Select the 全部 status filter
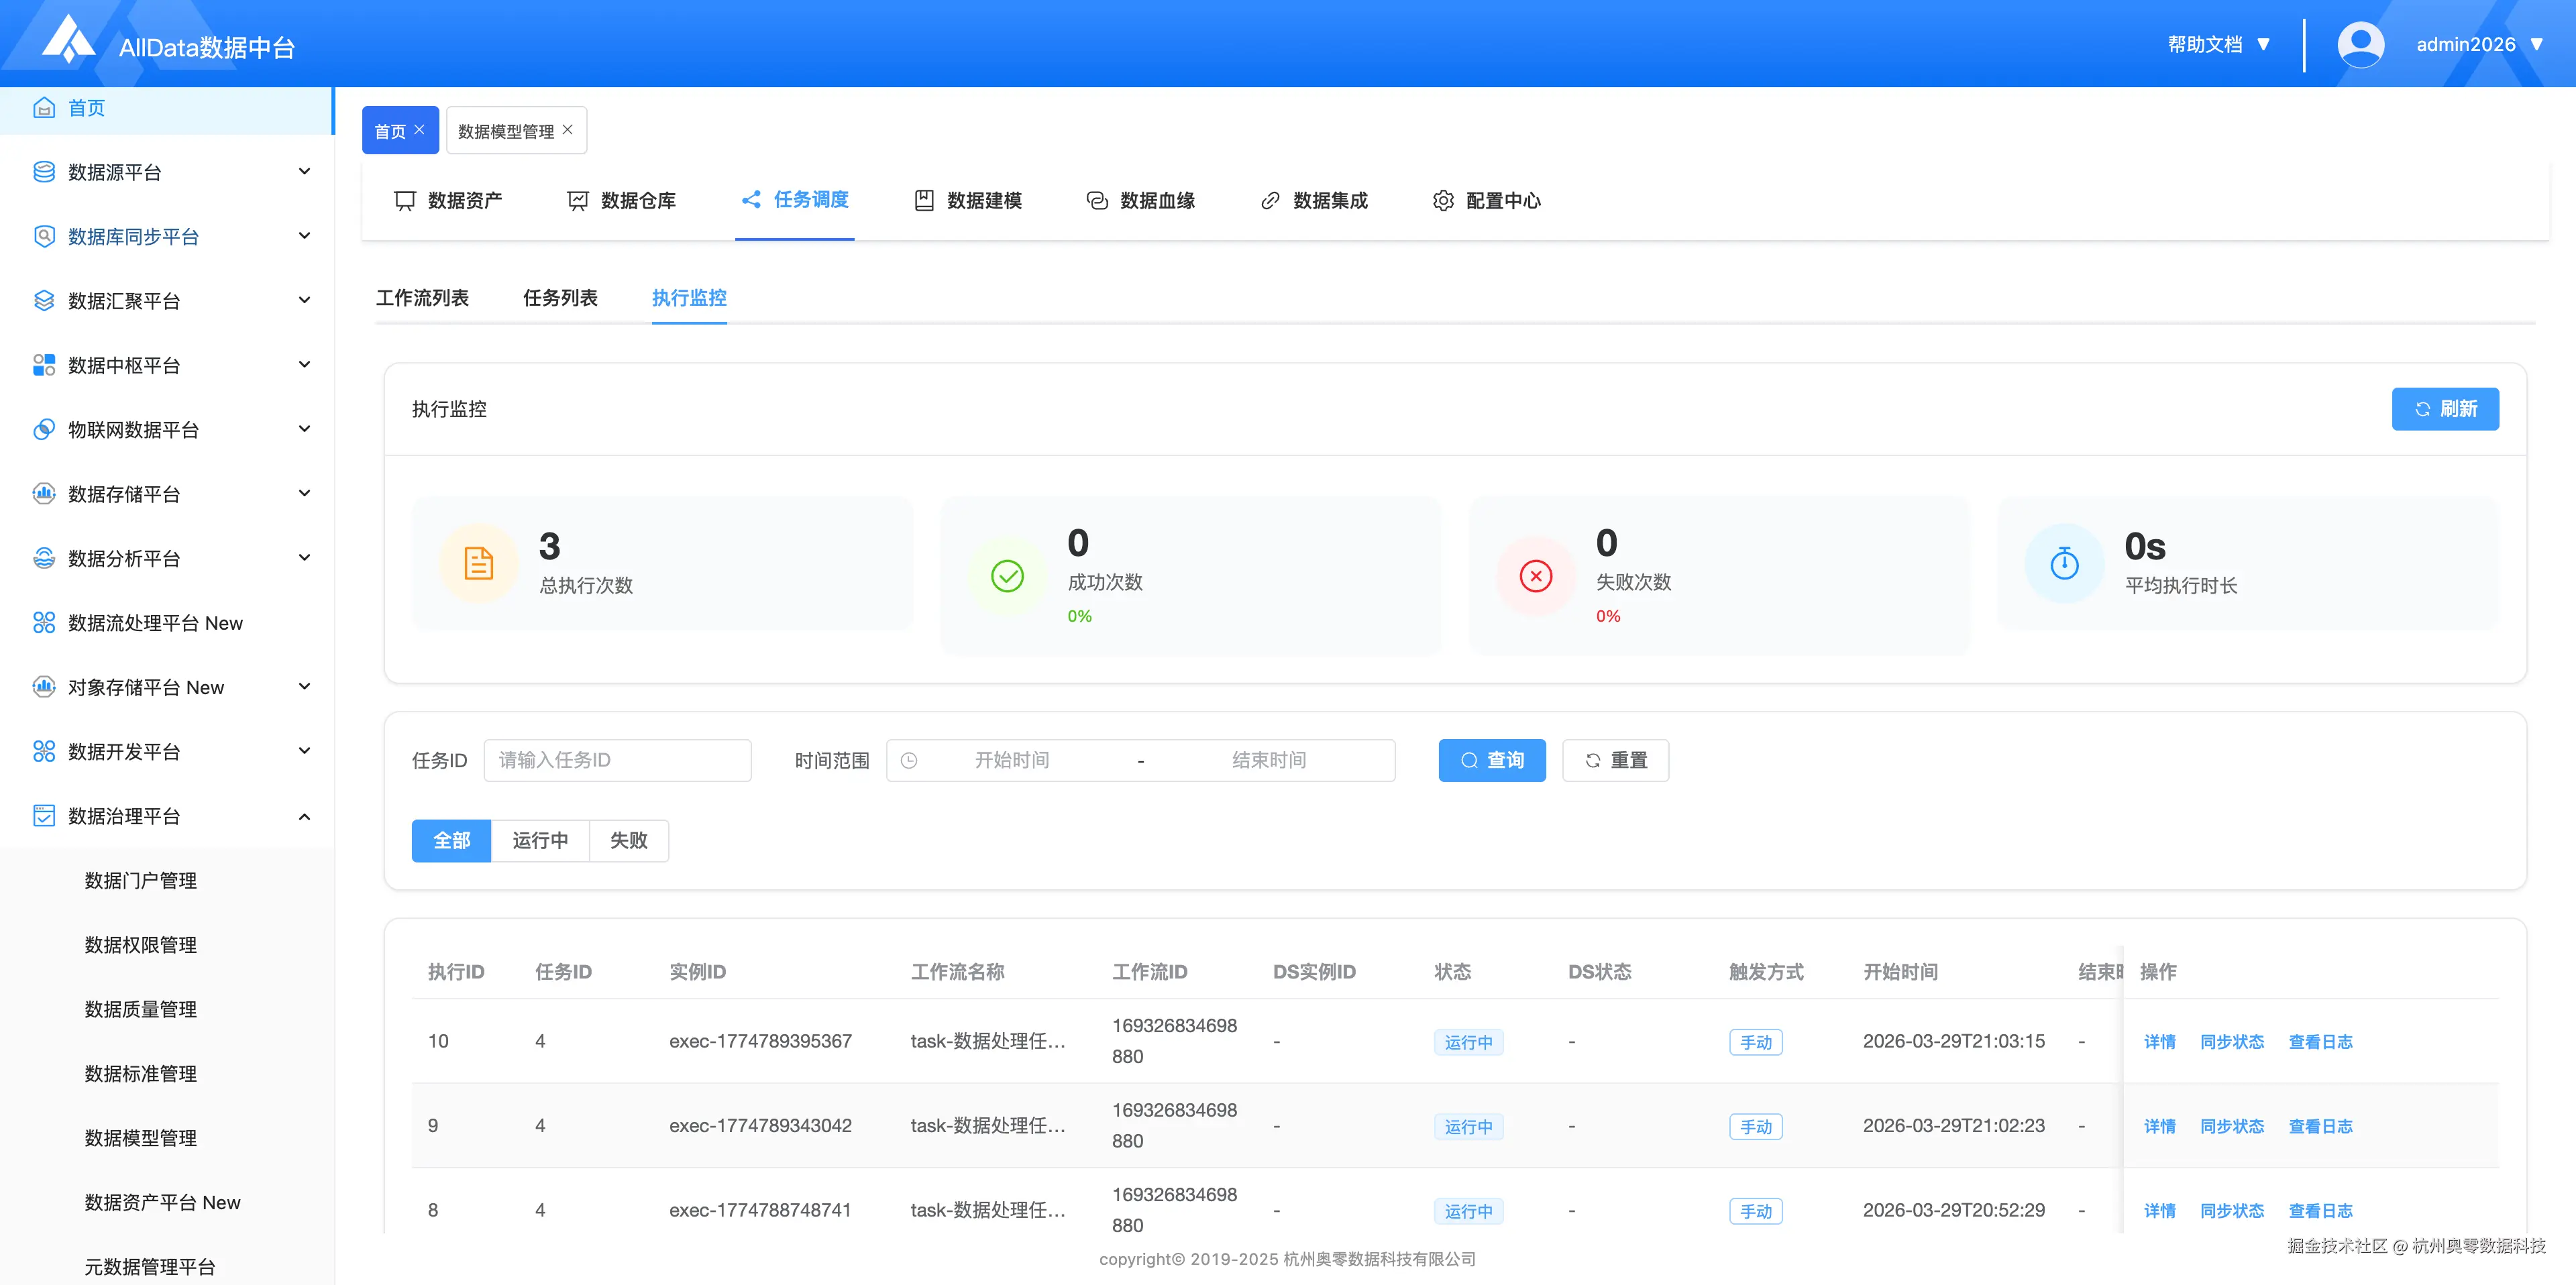The width and height of the screenshot is (2576, 1285). 451,840
